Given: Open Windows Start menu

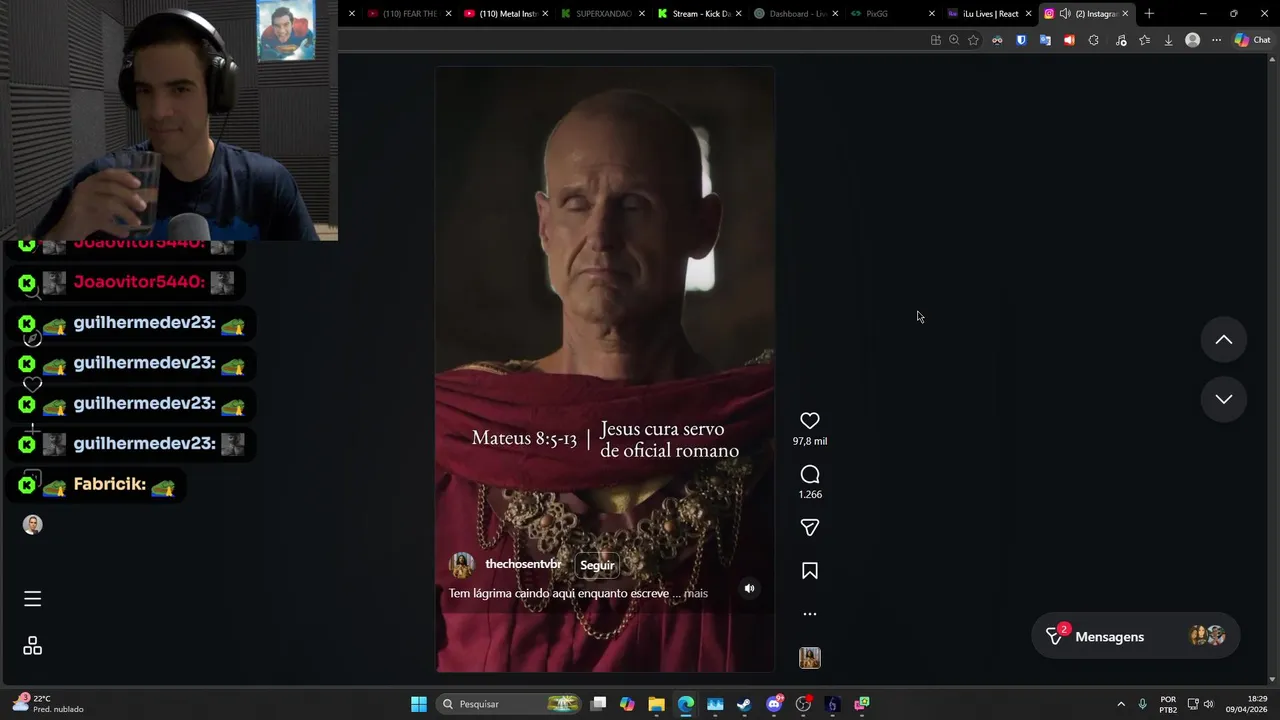Looking at the screenshot, I should [x=419, y=704].
